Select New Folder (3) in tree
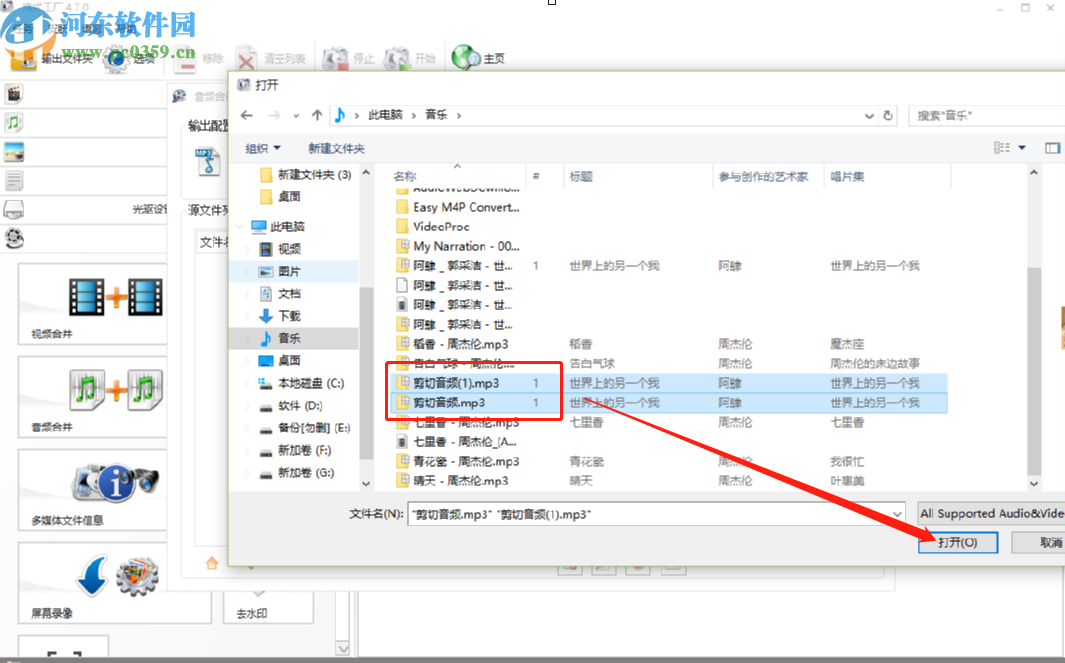Image resolution: width=1065 pixels, height=663 pixels. pos(314,175)
